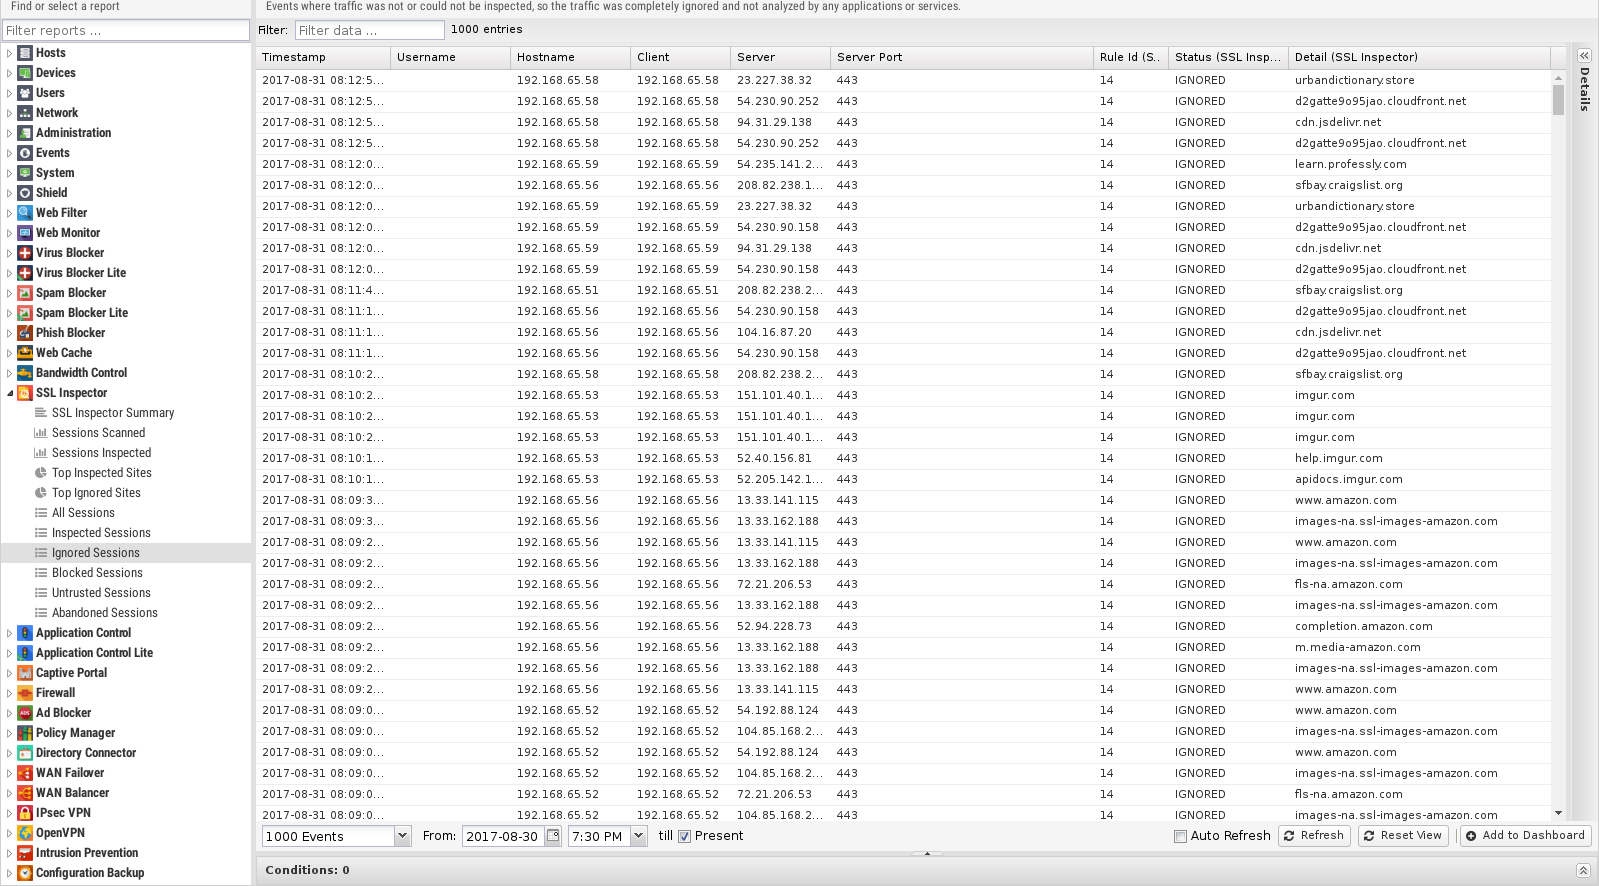Image resolution: width=1599 pixels, height=886 pixels.
Task: Expand the Web Filter tree node
Action: pos(10,213)
